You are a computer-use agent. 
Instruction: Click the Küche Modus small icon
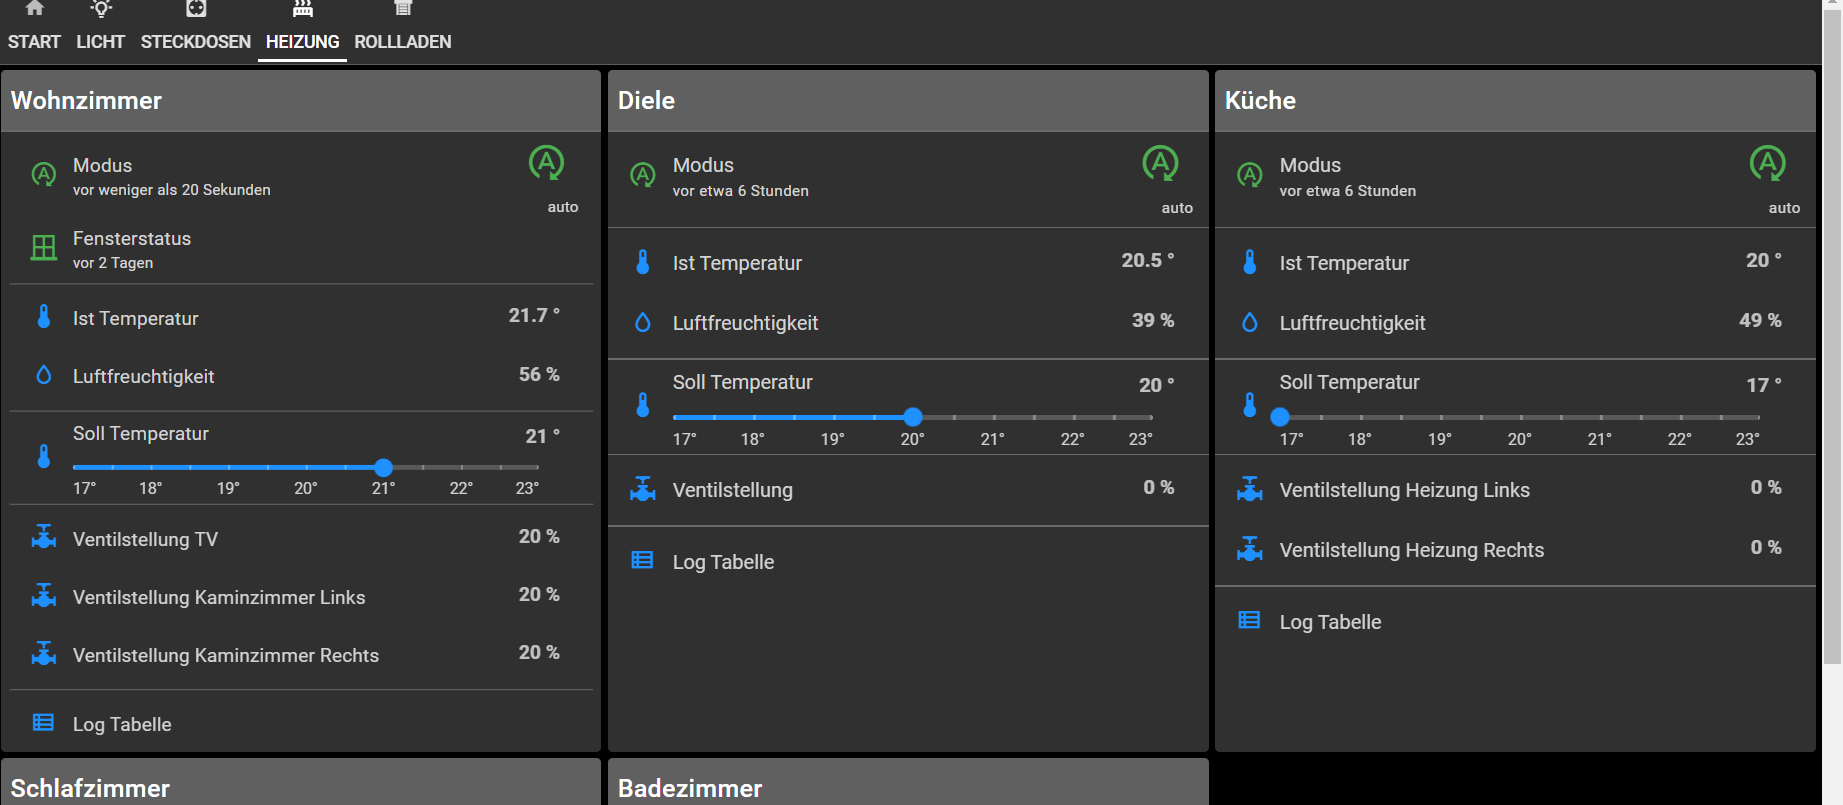pos(1250,175)
